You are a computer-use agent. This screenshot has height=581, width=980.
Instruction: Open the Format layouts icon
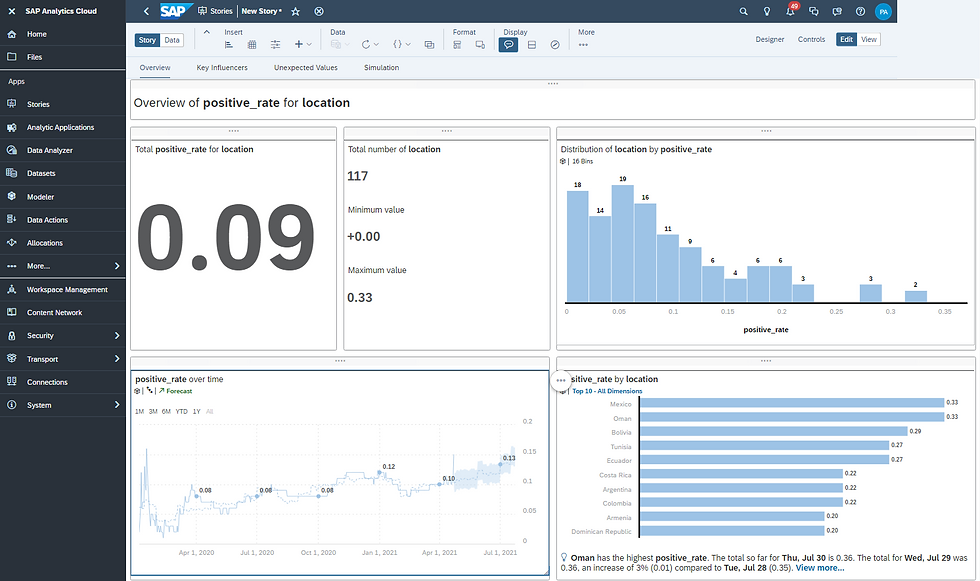tap(458, 44)
